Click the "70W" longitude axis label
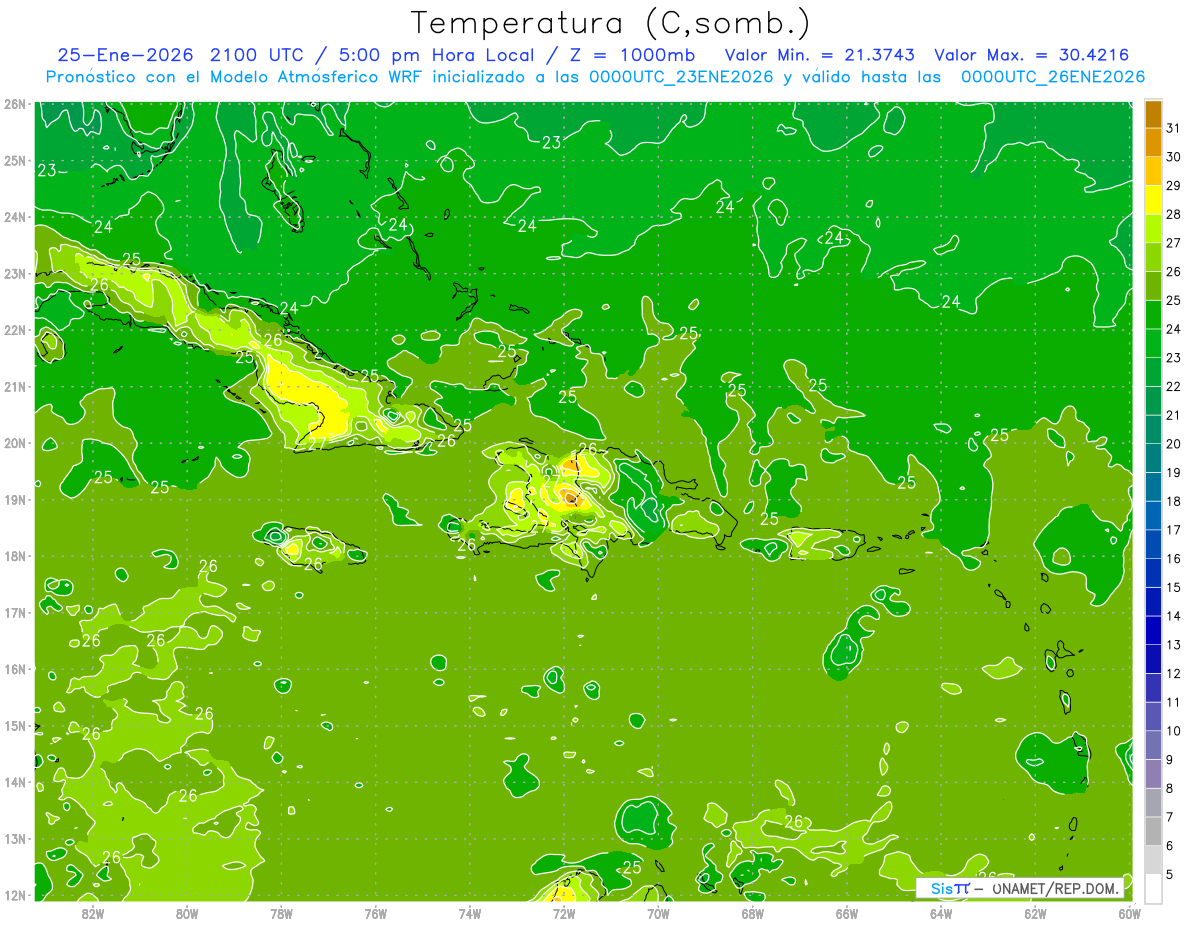 point(658,912)
